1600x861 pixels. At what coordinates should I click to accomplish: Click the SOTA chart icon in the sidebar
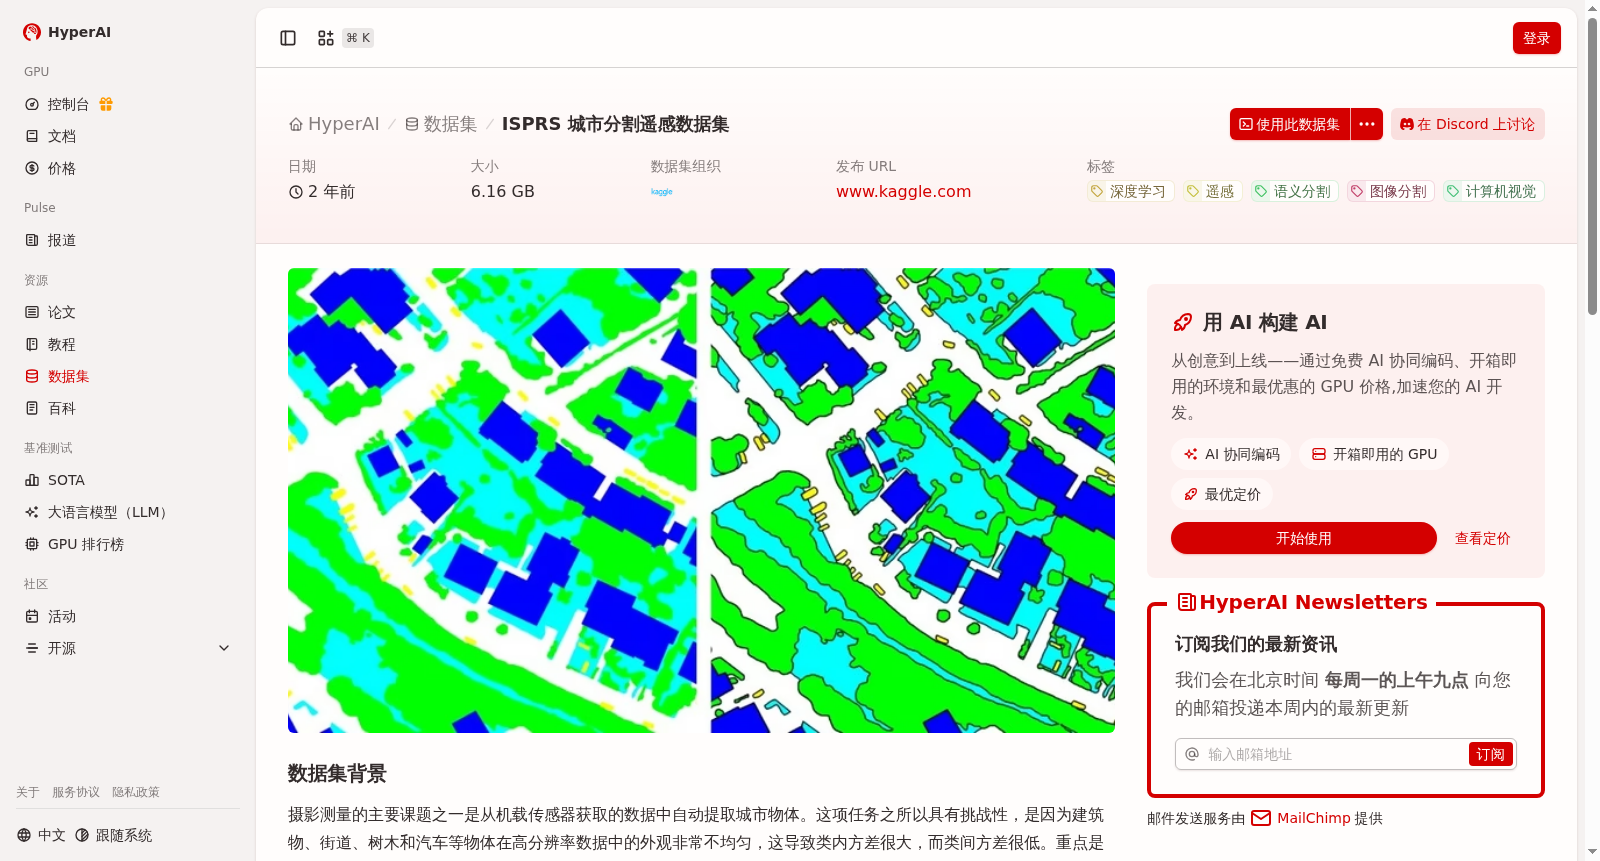click(32, 480)
